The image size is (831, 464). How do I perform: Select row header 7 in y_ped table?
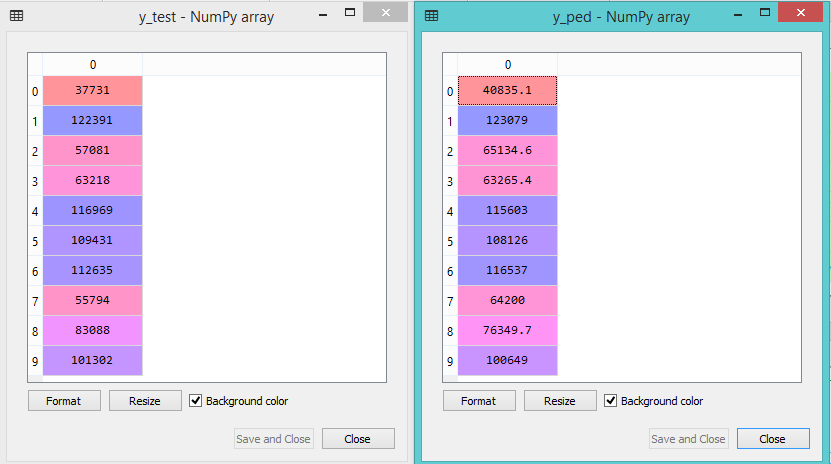coord(450,301)
